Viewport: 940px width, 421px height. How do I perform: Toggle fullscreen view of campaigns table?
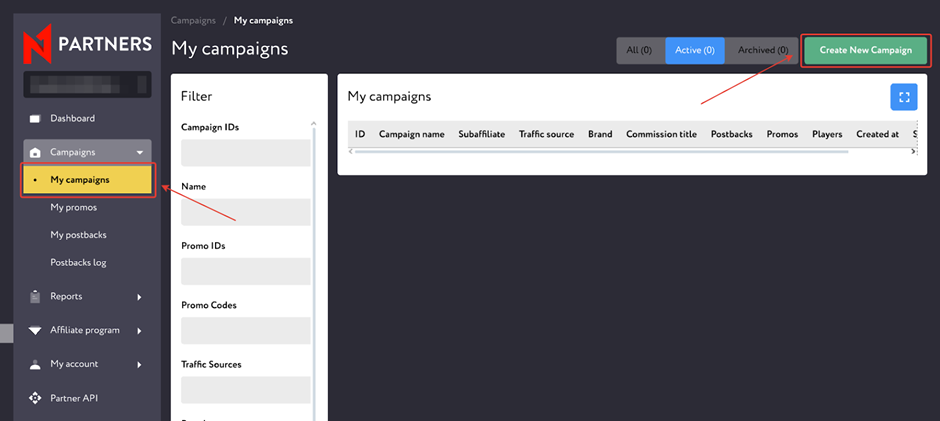(903, 97)
